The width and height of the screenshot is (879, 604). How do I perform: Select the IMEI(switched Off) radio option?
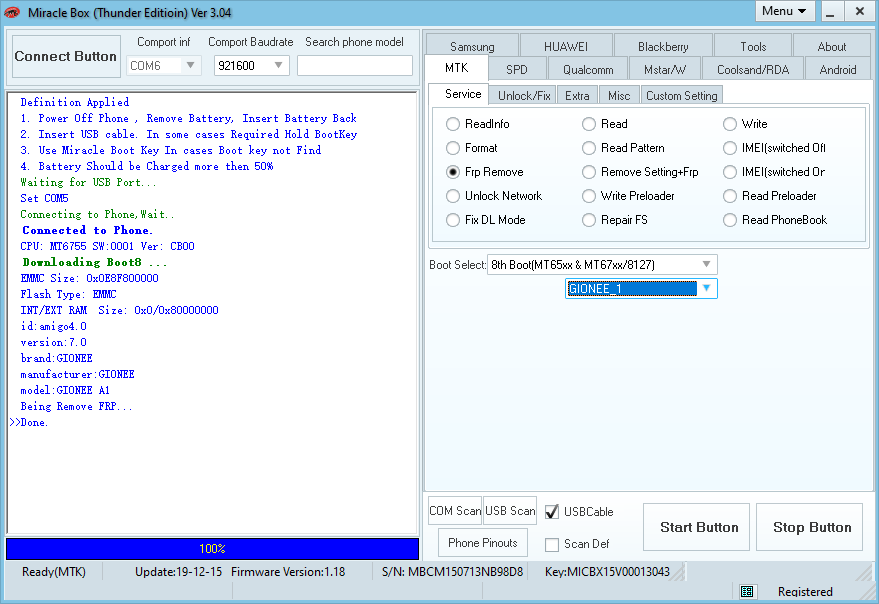(776, 148)
